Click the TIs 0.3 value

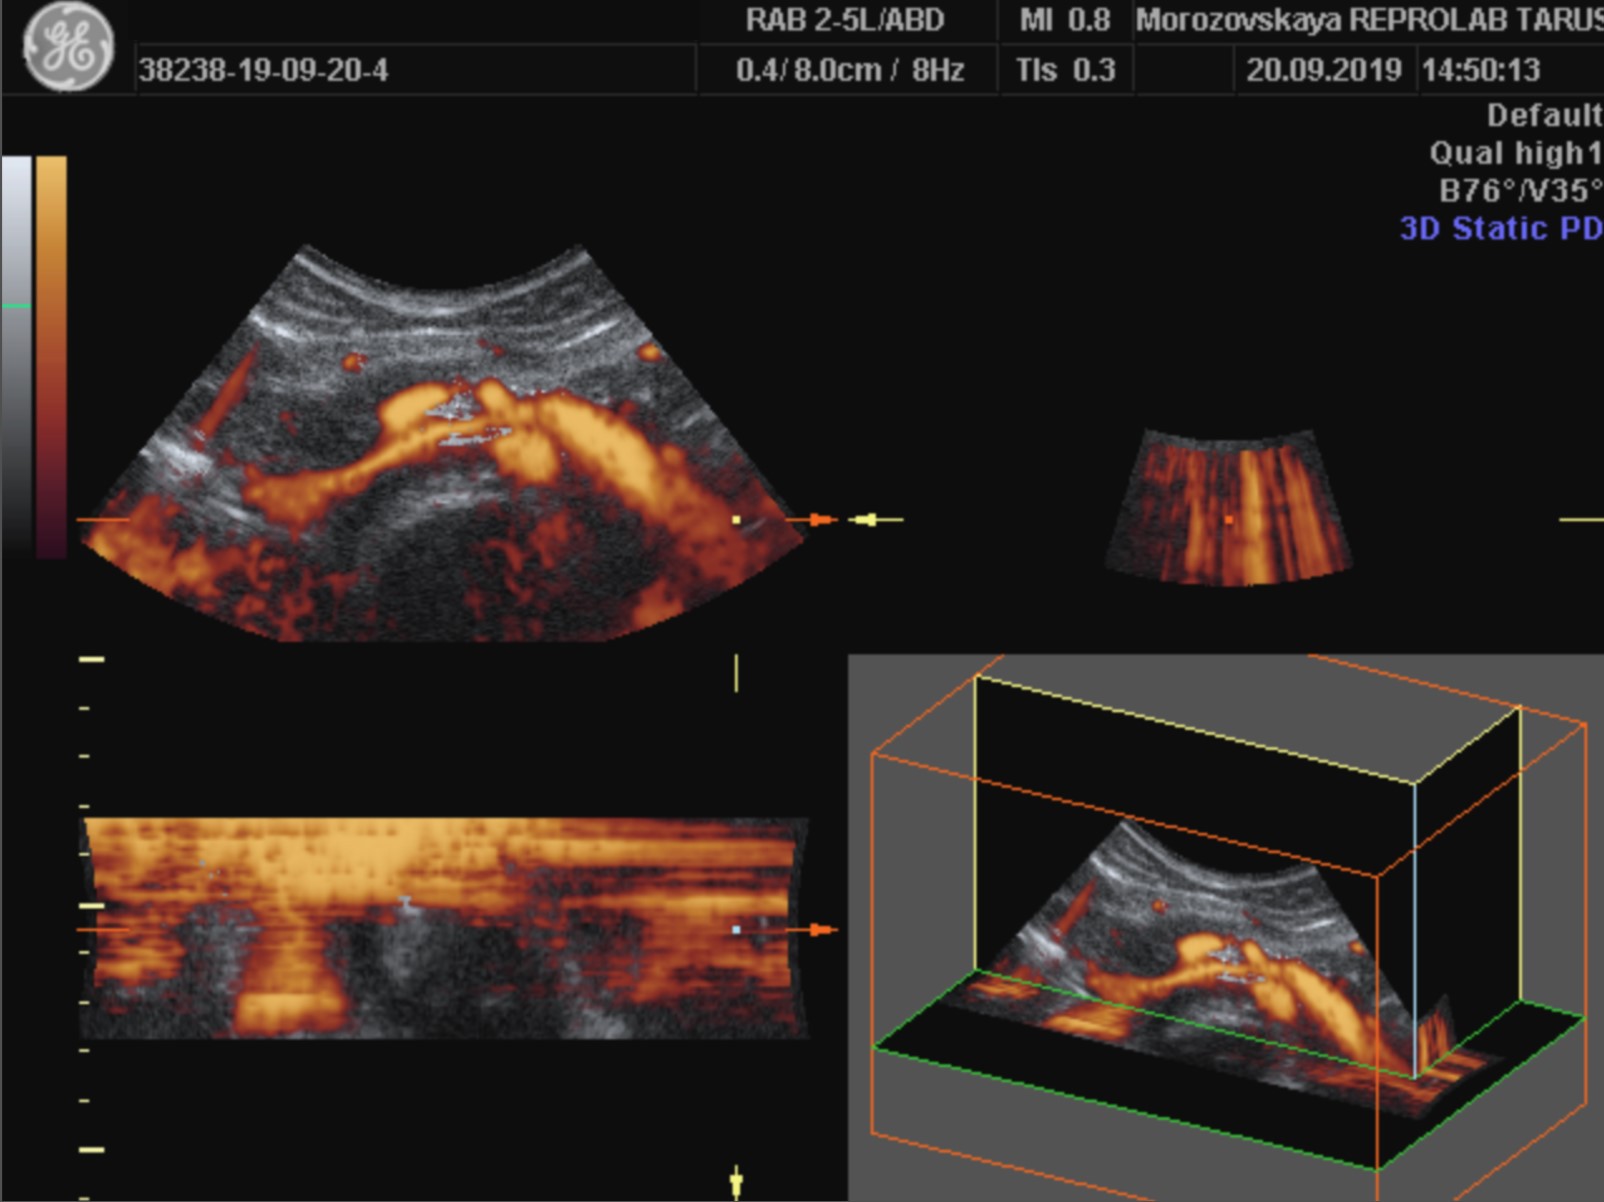[x=1065, y=70]
